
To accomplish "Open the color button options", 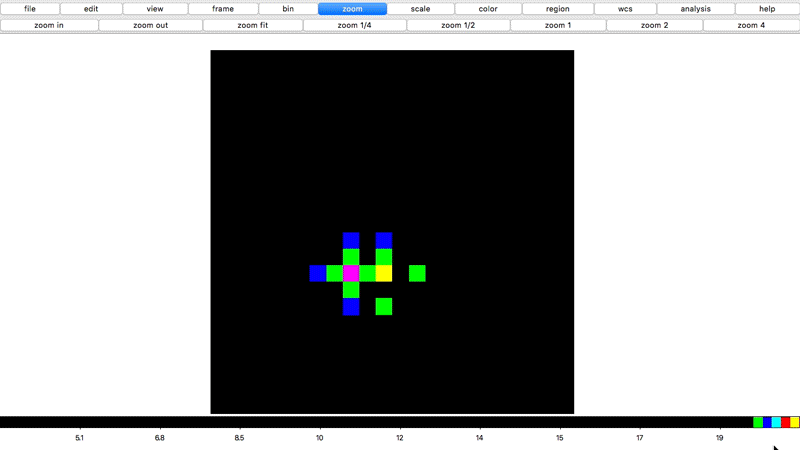I will tap(488, 9).
